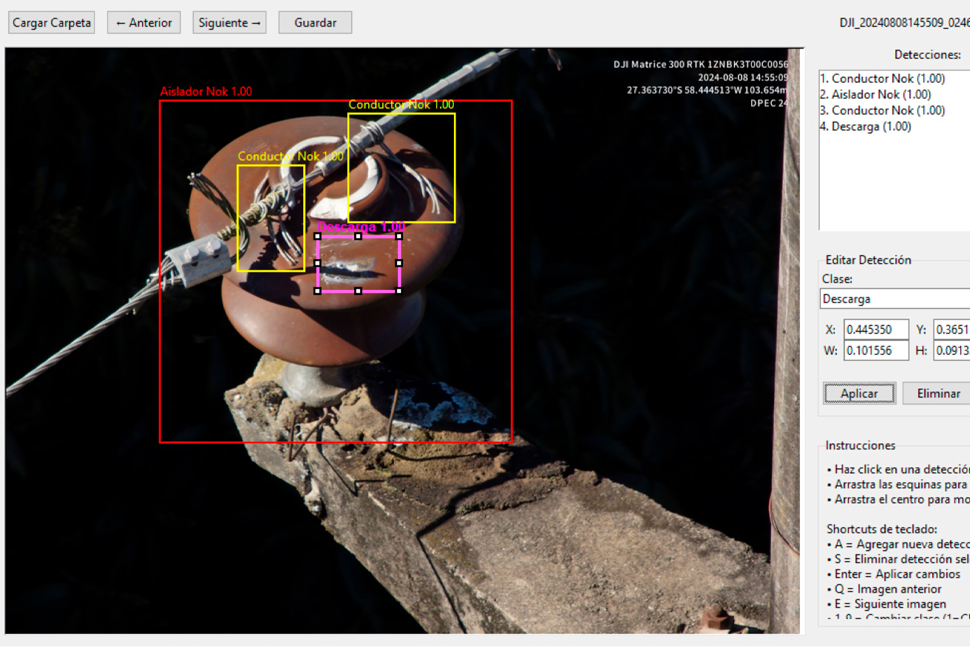
Task: Click the magenta 'Descarga 1.00' box label
Action: tap(361, 227)
